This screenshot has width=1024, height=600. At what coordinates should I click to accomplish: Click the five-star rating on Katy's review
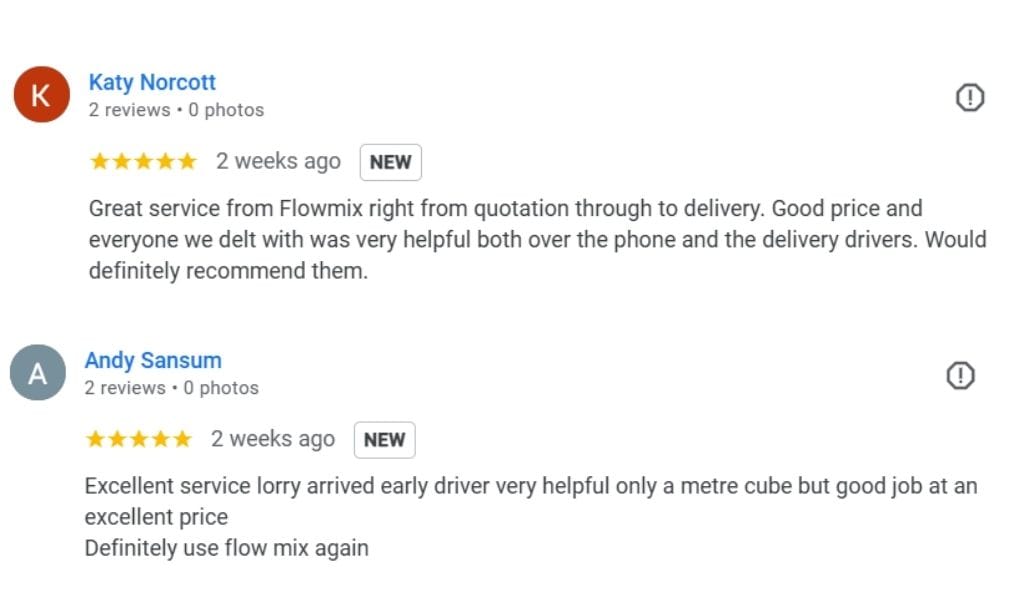click(143, 161)
